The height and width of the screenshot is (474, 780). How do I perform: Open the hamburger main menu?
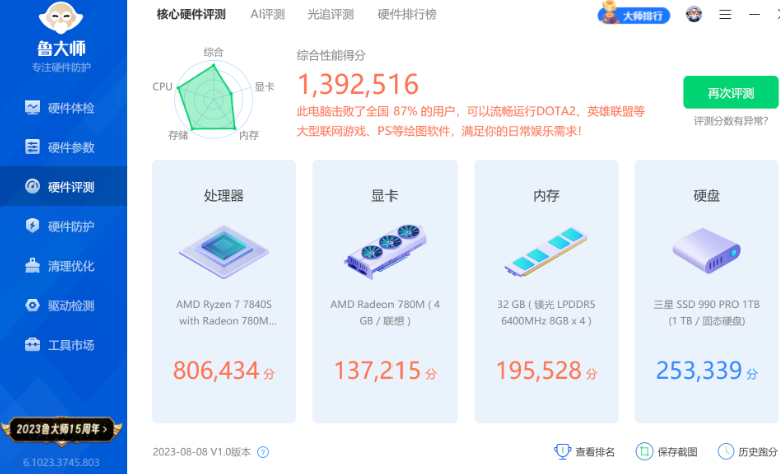[x=725, y=14]
